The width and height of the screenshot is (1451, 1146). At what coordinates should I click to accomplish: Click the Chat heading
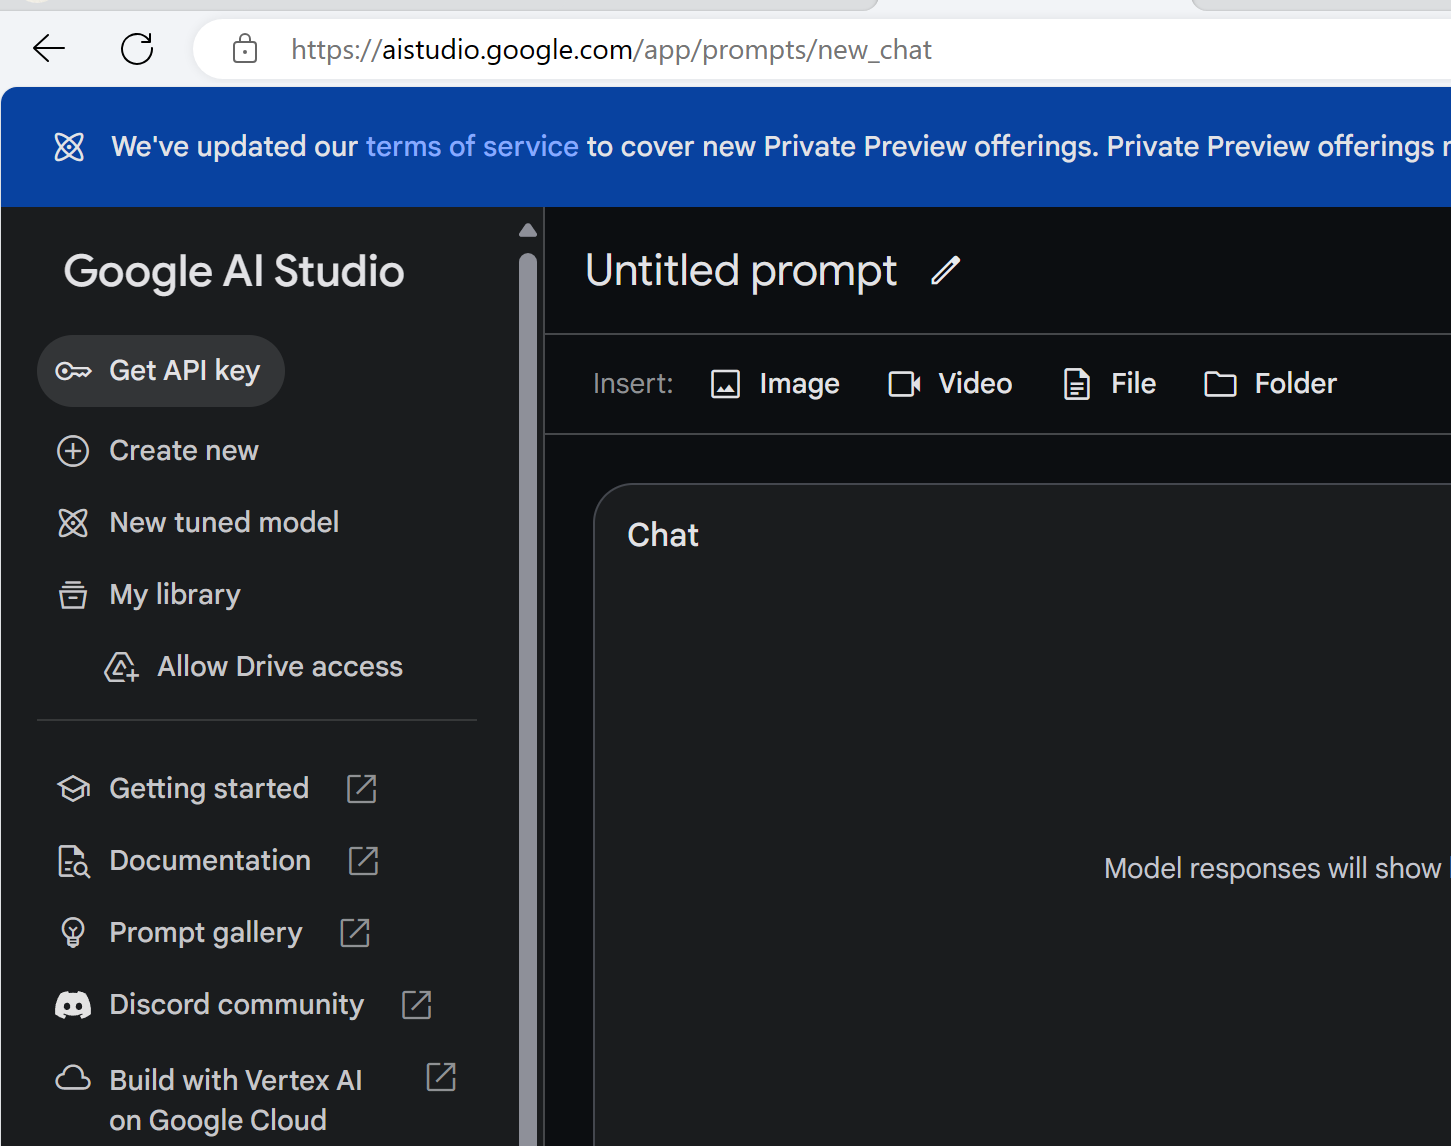pos(663,535)
